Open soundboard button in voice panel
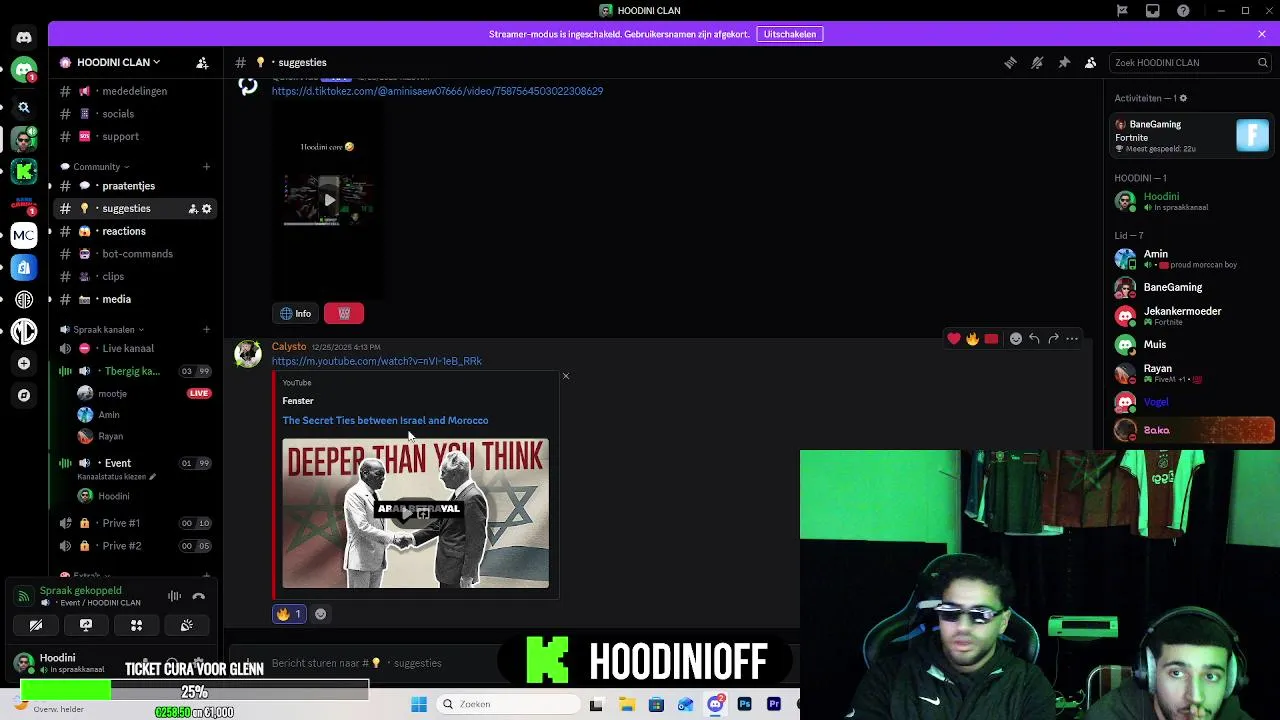Screen dimensions: 1280x720 [x=186, y=625]
